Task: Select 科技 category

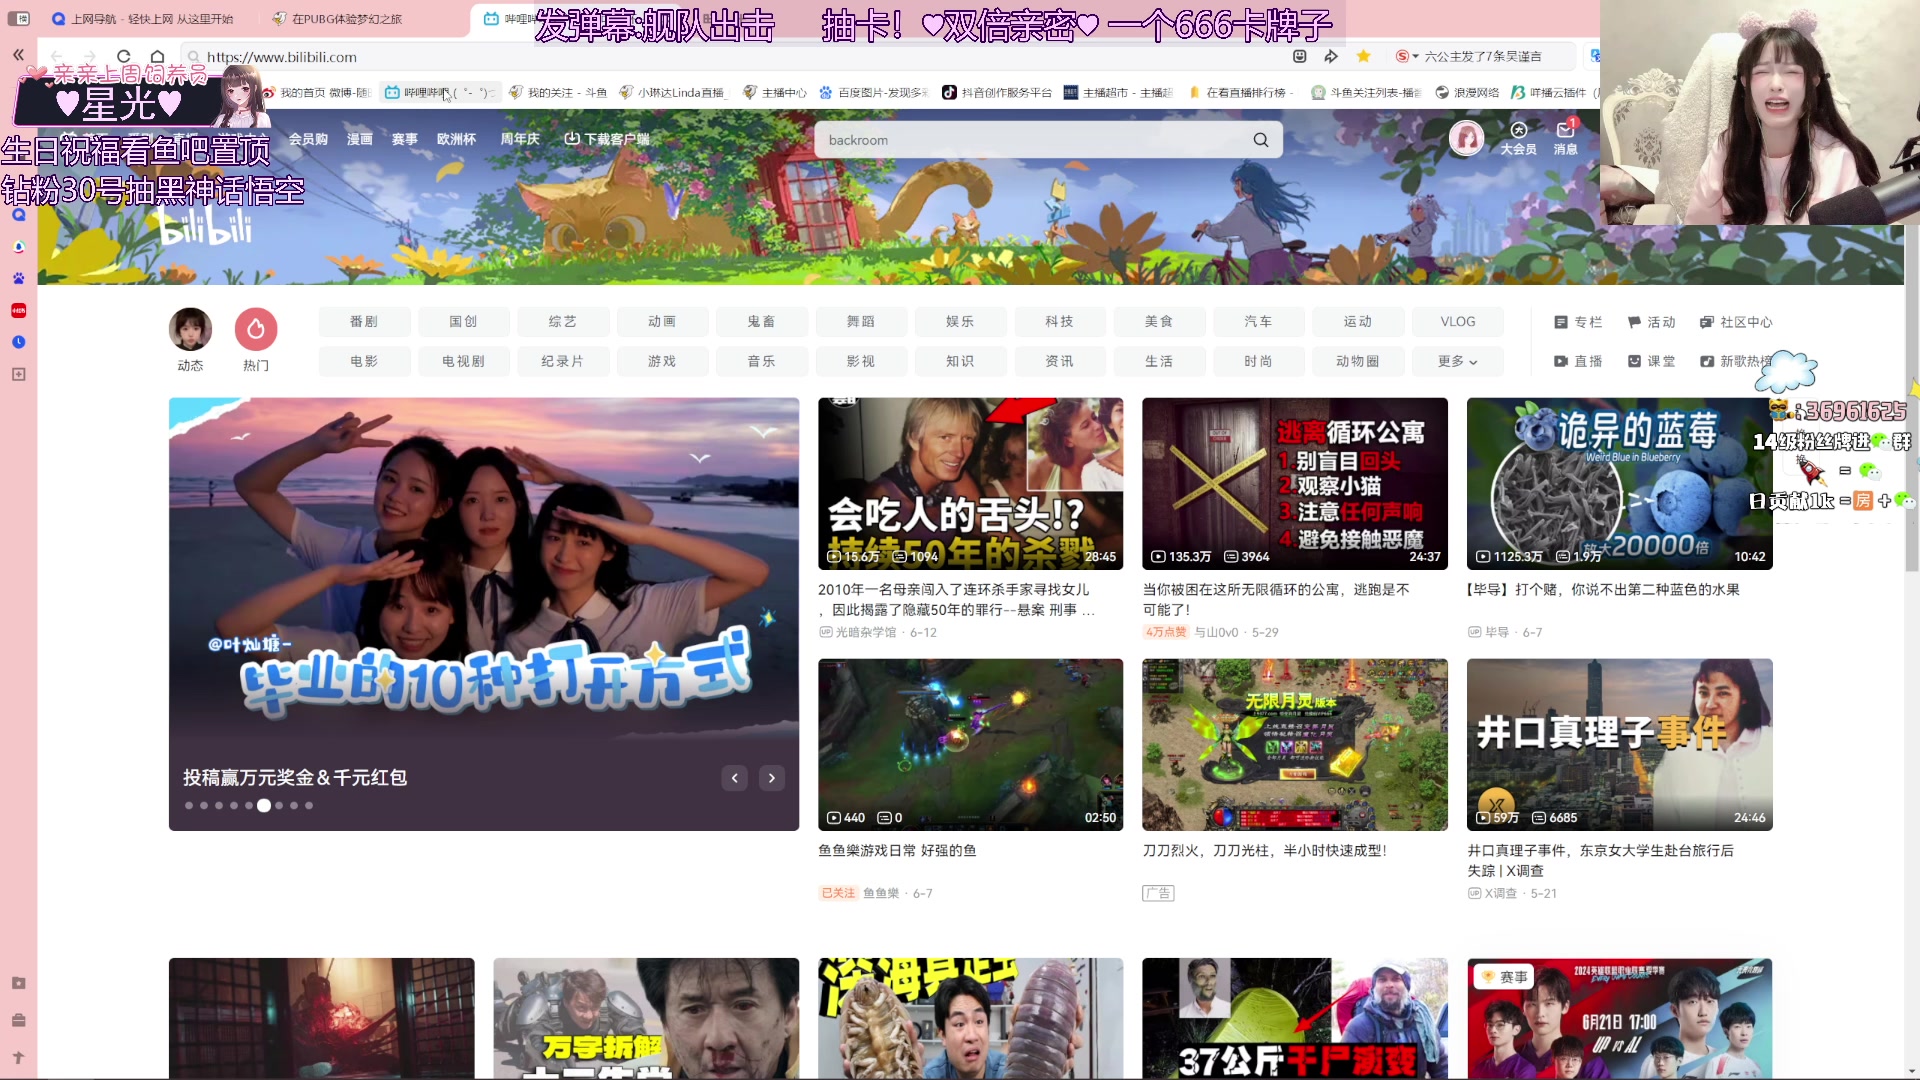Action: point(1060,322)
